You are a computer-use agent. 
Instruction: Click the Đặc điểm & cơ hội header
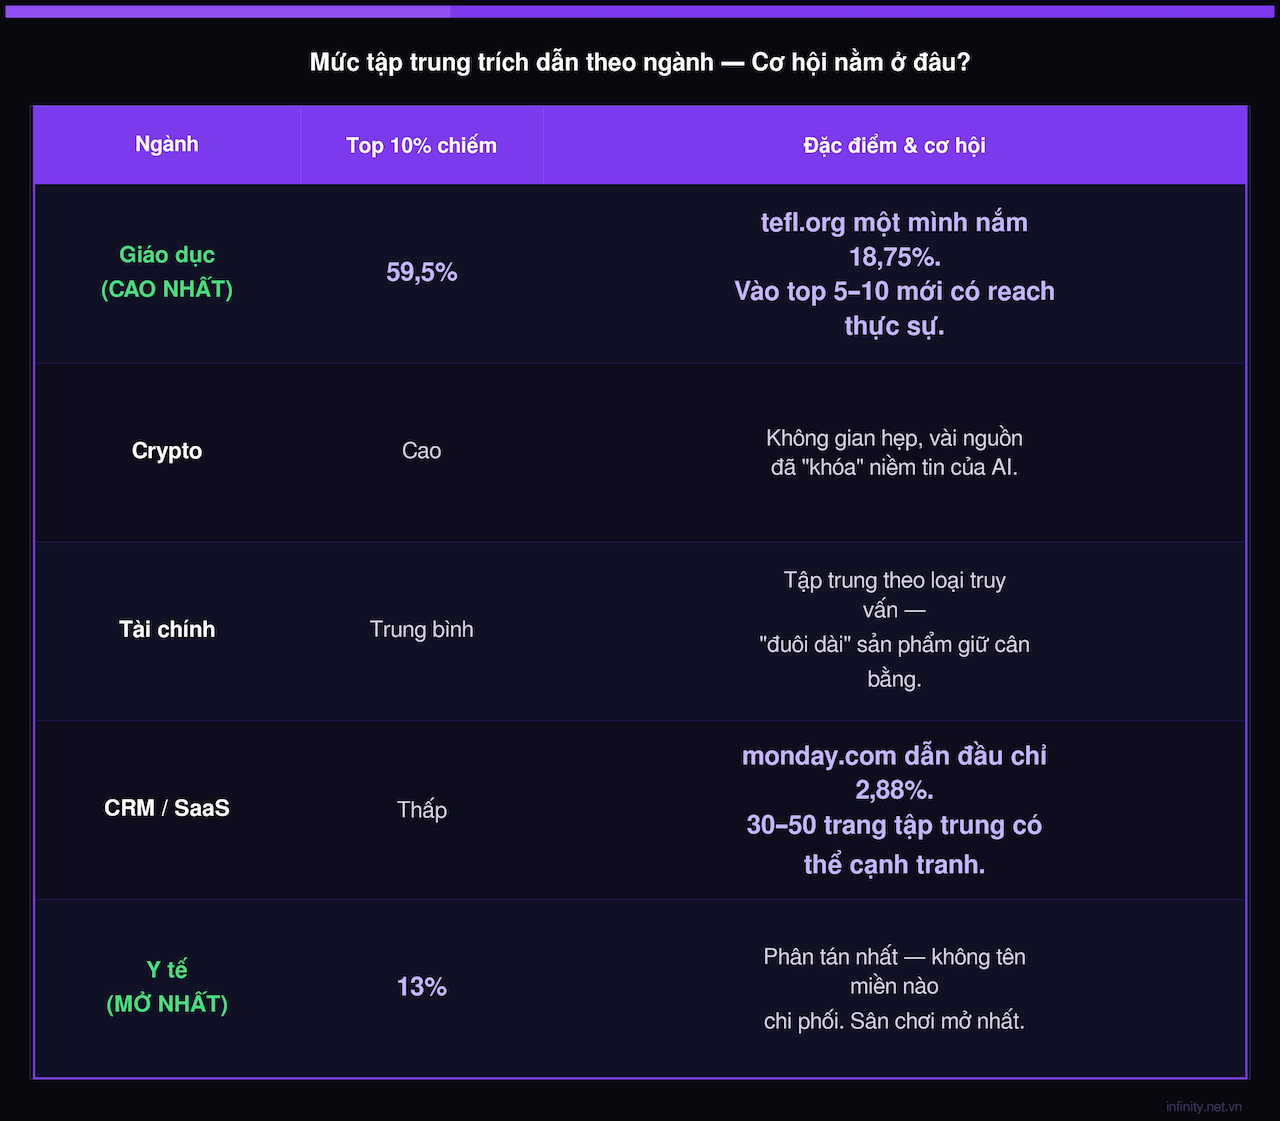[x=894, y=145]
